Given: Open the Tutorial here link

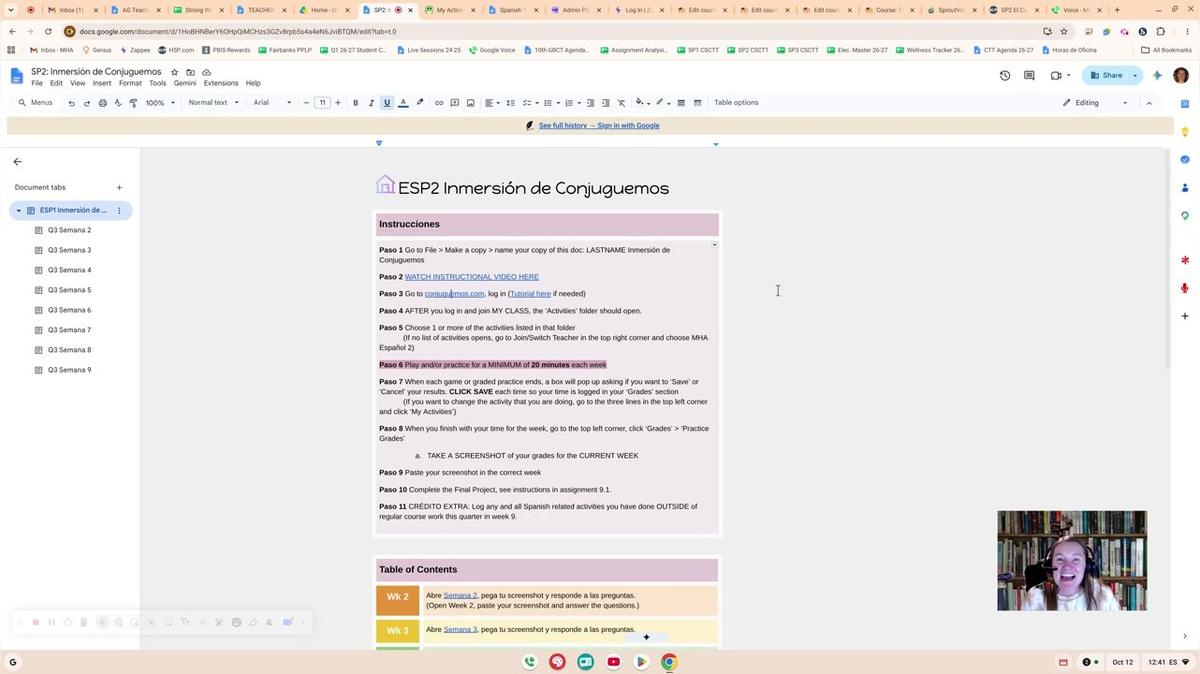Looking at the screenshot, I should click(530, 294).
